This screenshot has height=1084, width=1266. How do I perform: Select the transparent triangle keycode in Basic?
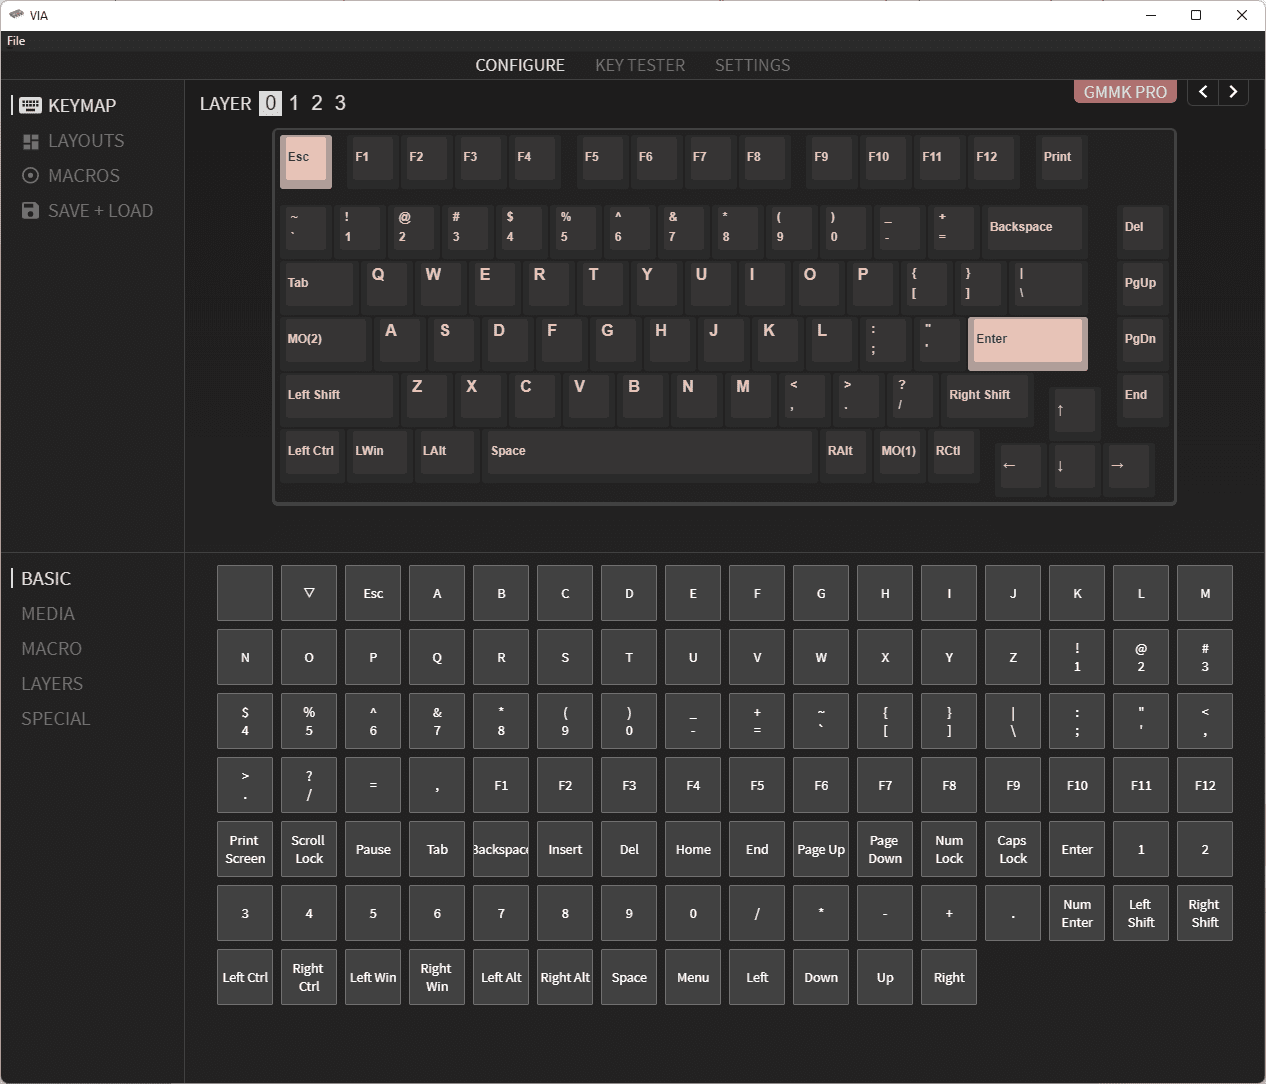[309, 593]
